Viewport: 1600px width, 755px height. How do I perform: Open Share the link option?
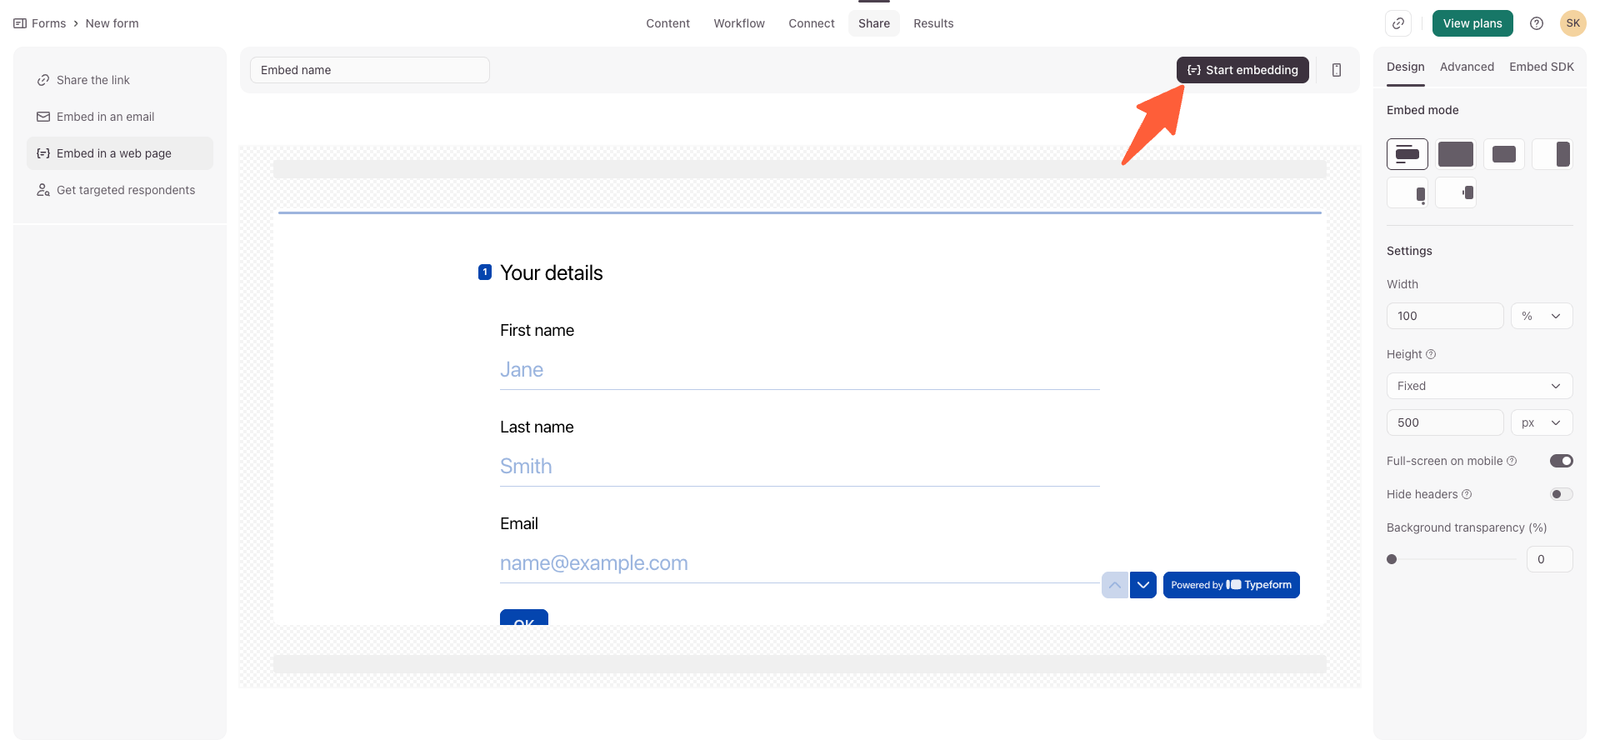point(120,80)
